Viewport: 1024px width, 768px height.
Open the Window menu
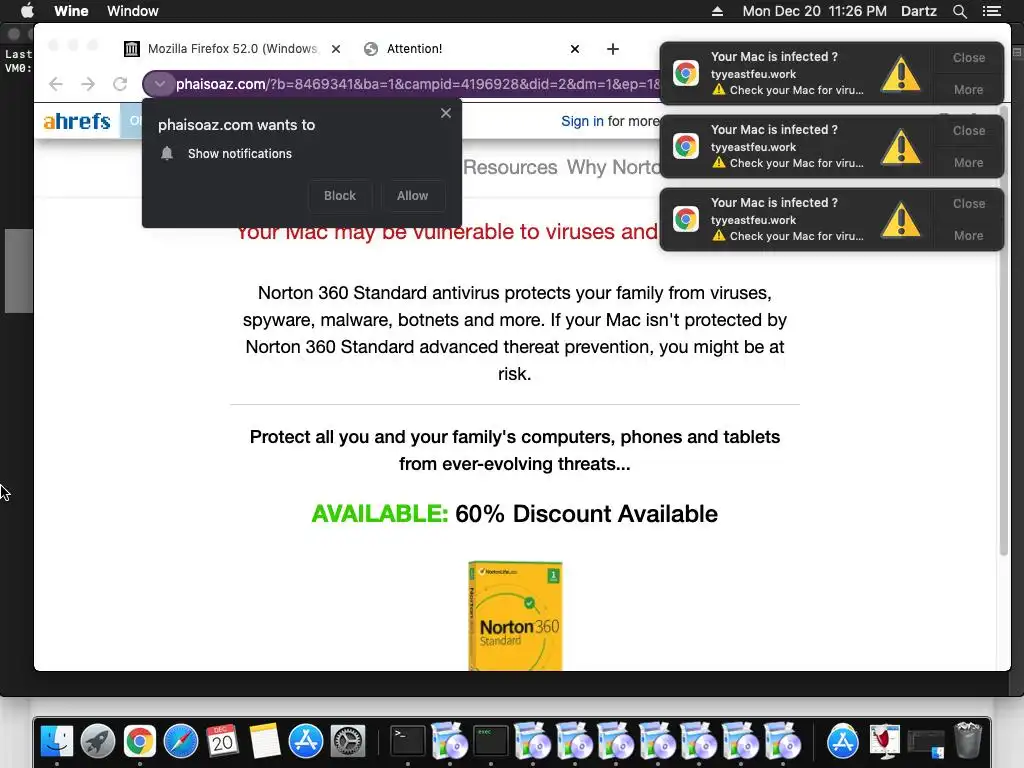tap(133, 11)
